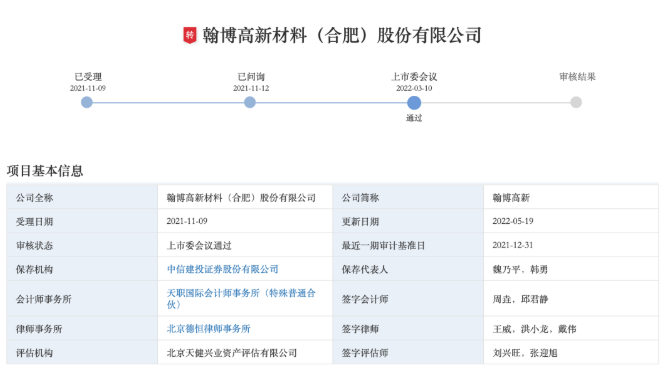Open the 天职国际会计师事务所 link
668x370 pixels.
click(x=241, y=298)
